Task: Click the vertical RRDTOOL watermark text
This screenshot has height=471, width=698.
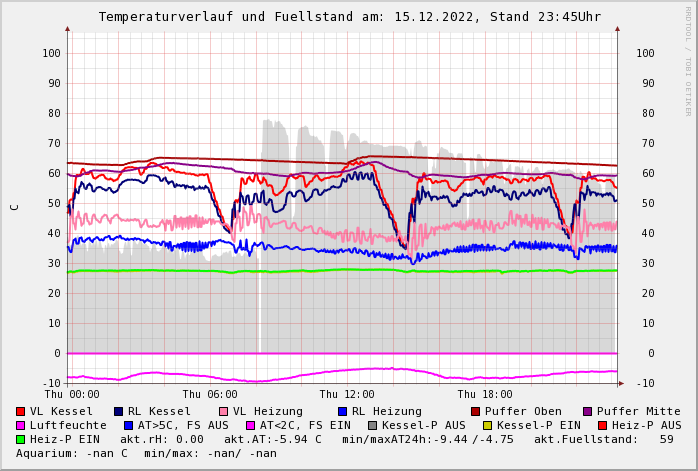Action: 687,60
